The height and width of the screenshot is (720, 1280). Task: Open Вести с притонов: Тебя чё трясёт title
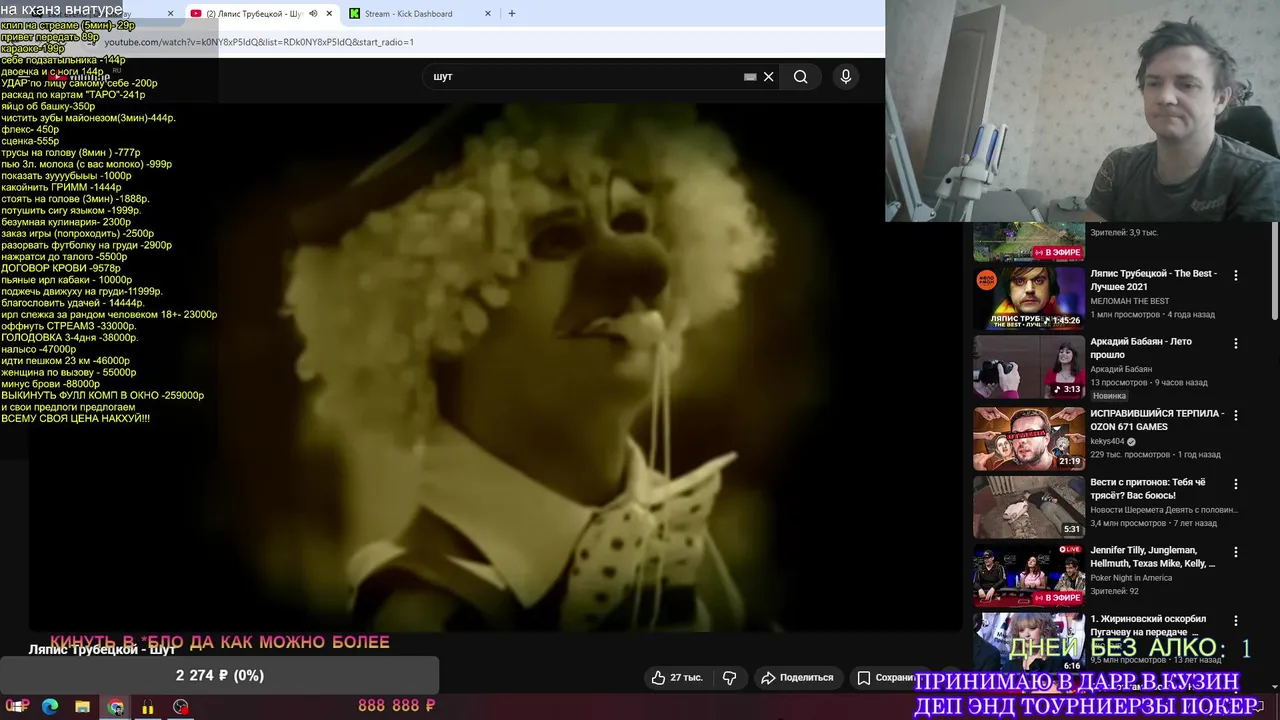1148,489
